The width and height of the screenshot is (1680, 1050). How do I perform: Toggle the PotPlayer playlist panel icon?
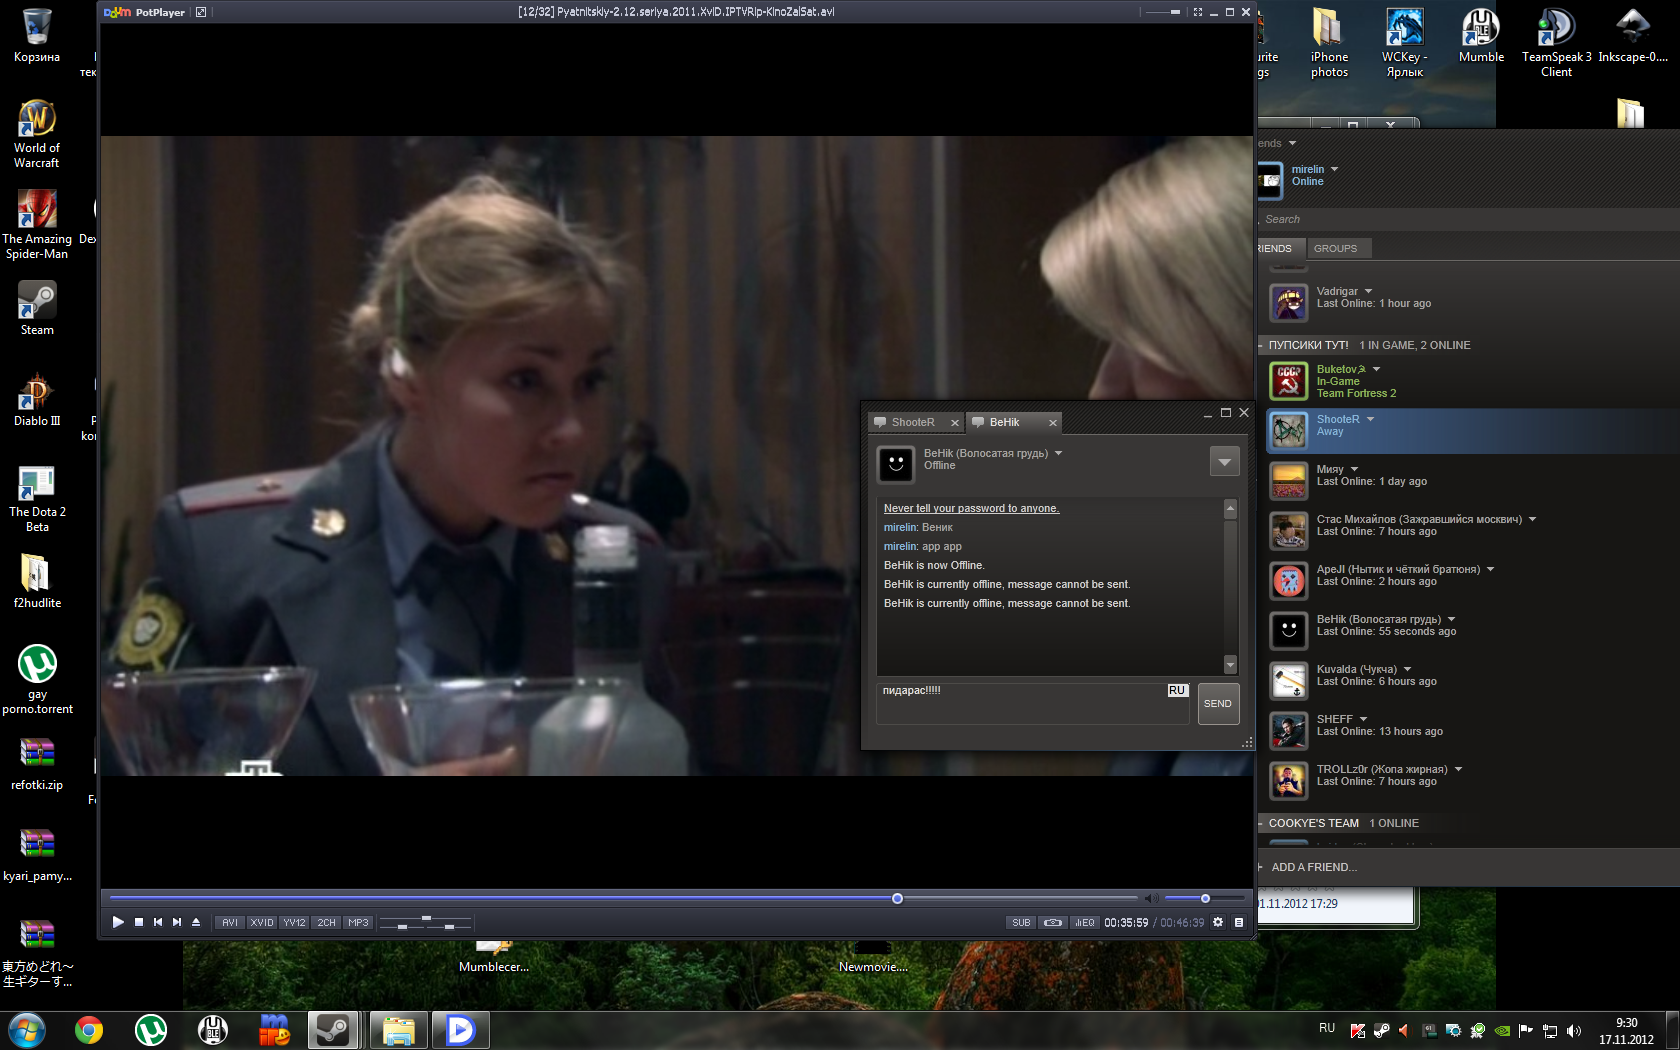(x=1239, y=922)
